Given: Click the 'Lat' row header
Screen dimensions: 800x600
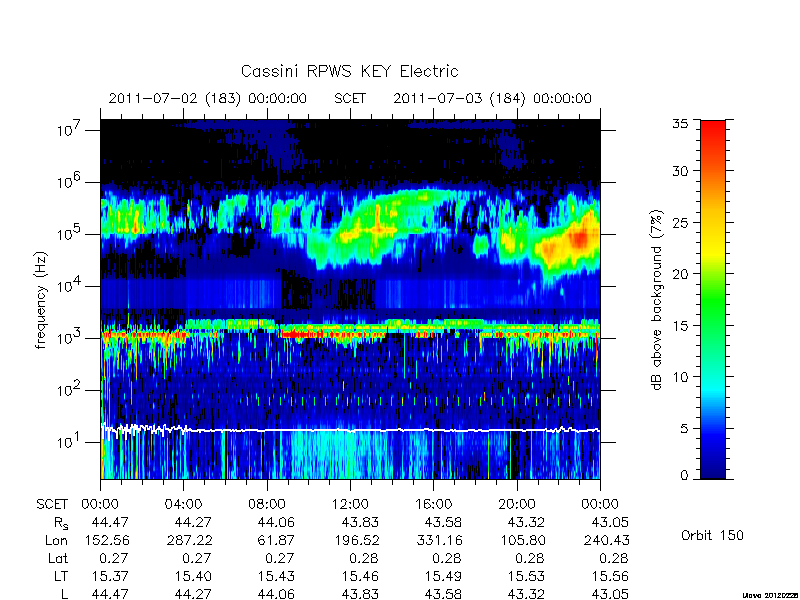Looking at the screenshot, I should pyautogui.click(x=58, y=559).
